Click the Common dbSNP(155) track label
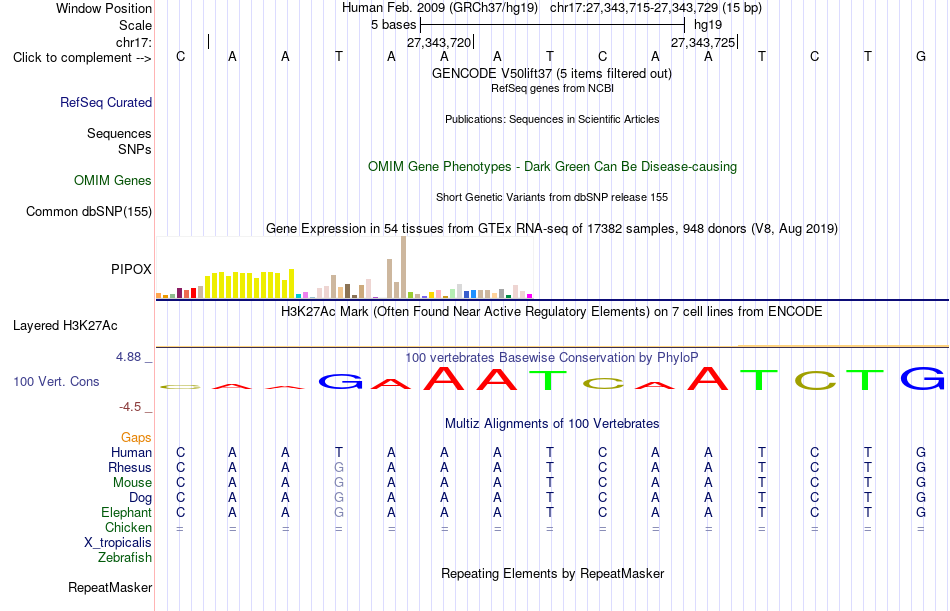This screenshot has width=950, height=611. pos(89,212)
